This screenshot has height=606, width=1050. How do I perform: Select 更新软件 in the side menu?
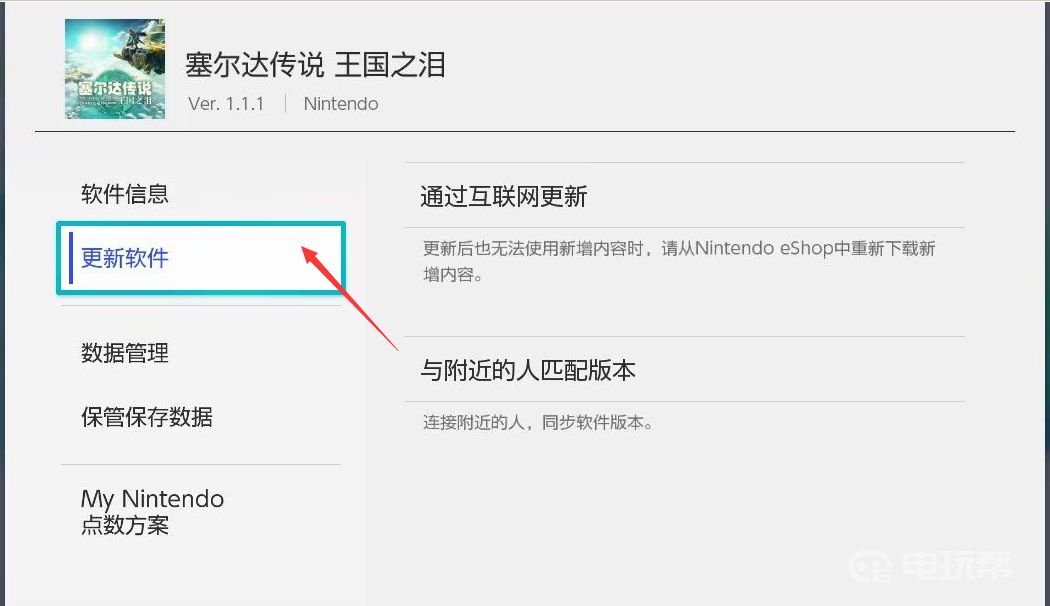coord(201,258)
